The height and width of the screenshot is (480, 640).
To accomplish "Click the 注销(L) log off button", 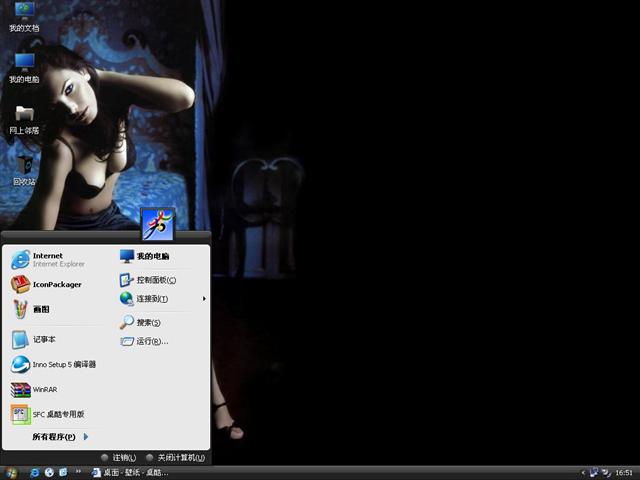I will click(119, 458).
